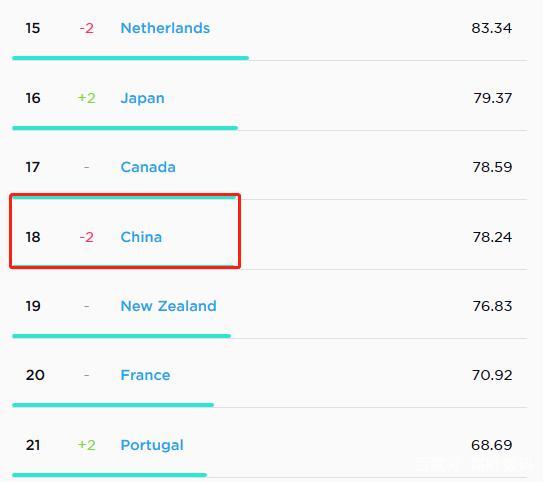Click the -2 change indicator beside Netherlands
543x482 pixels.
tap(87, 28)
